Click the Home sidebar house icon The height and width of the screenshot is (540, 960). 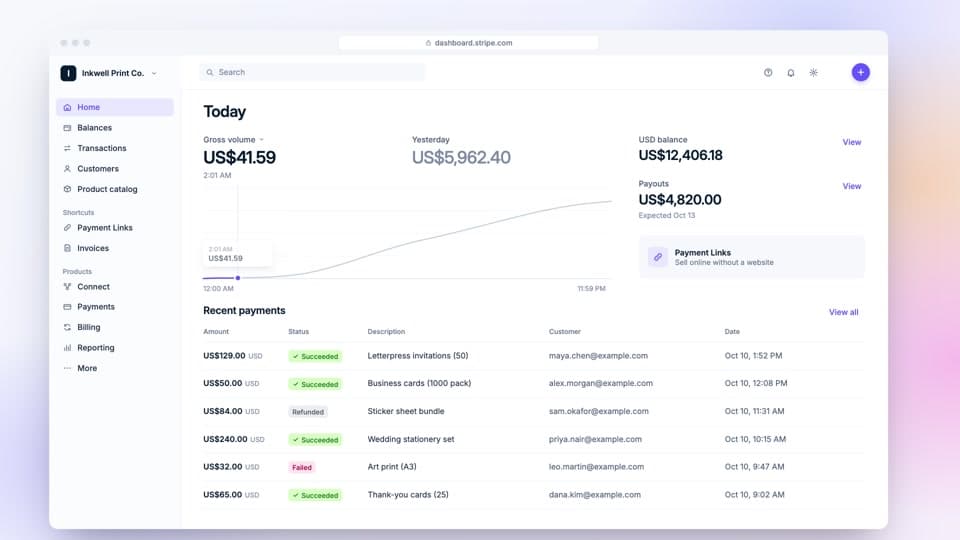[x=67, y=107]
